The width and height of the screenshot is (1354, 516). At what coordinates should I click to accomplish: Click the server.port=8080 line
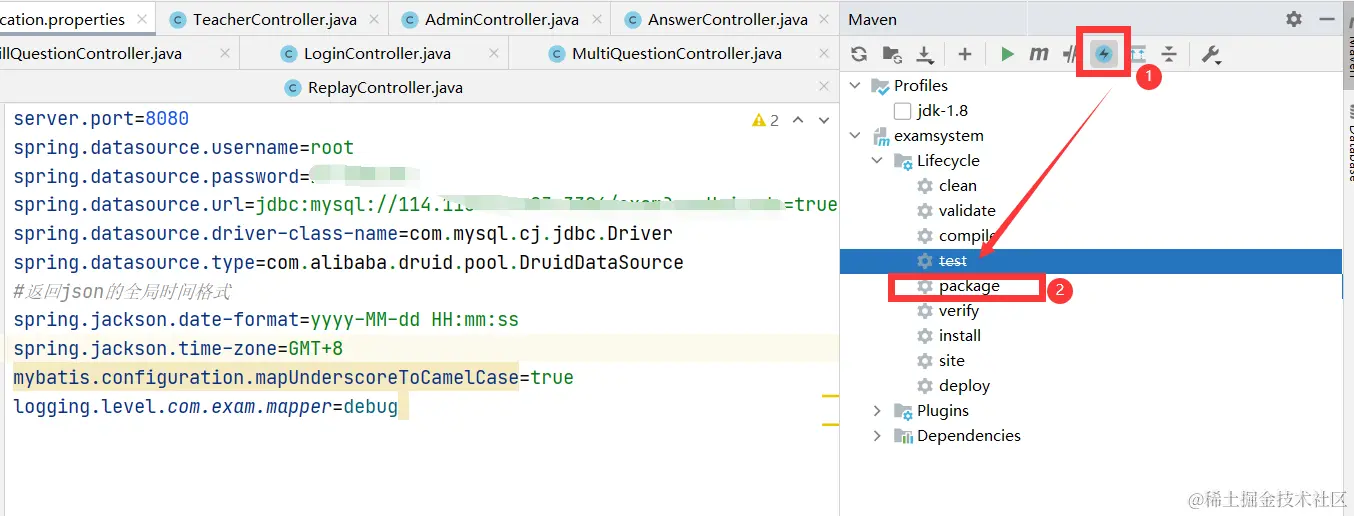coord(101,119)
